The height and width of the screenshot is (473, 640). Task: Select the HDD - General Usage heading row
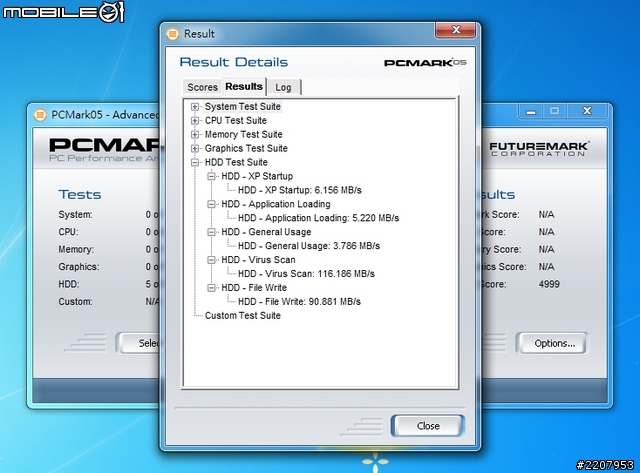point(266,232)
